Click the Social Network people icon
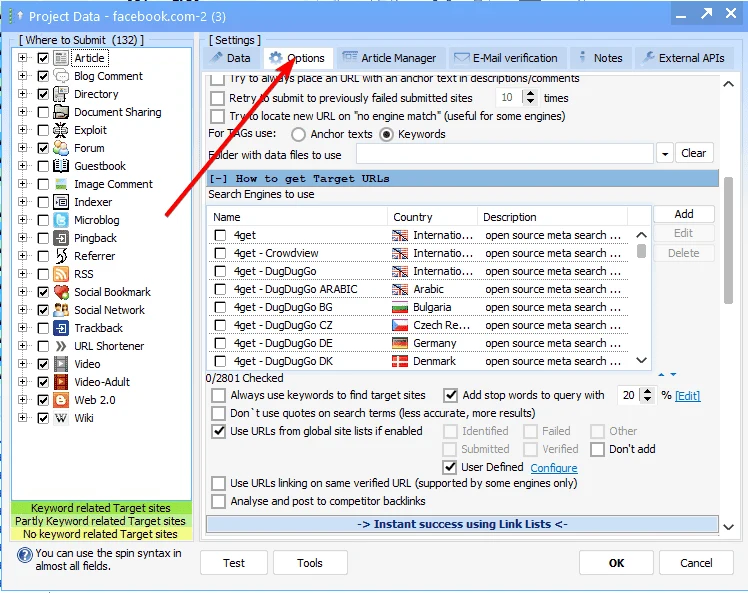This screenshot has width=748, height=593. (x=61, y=310)
